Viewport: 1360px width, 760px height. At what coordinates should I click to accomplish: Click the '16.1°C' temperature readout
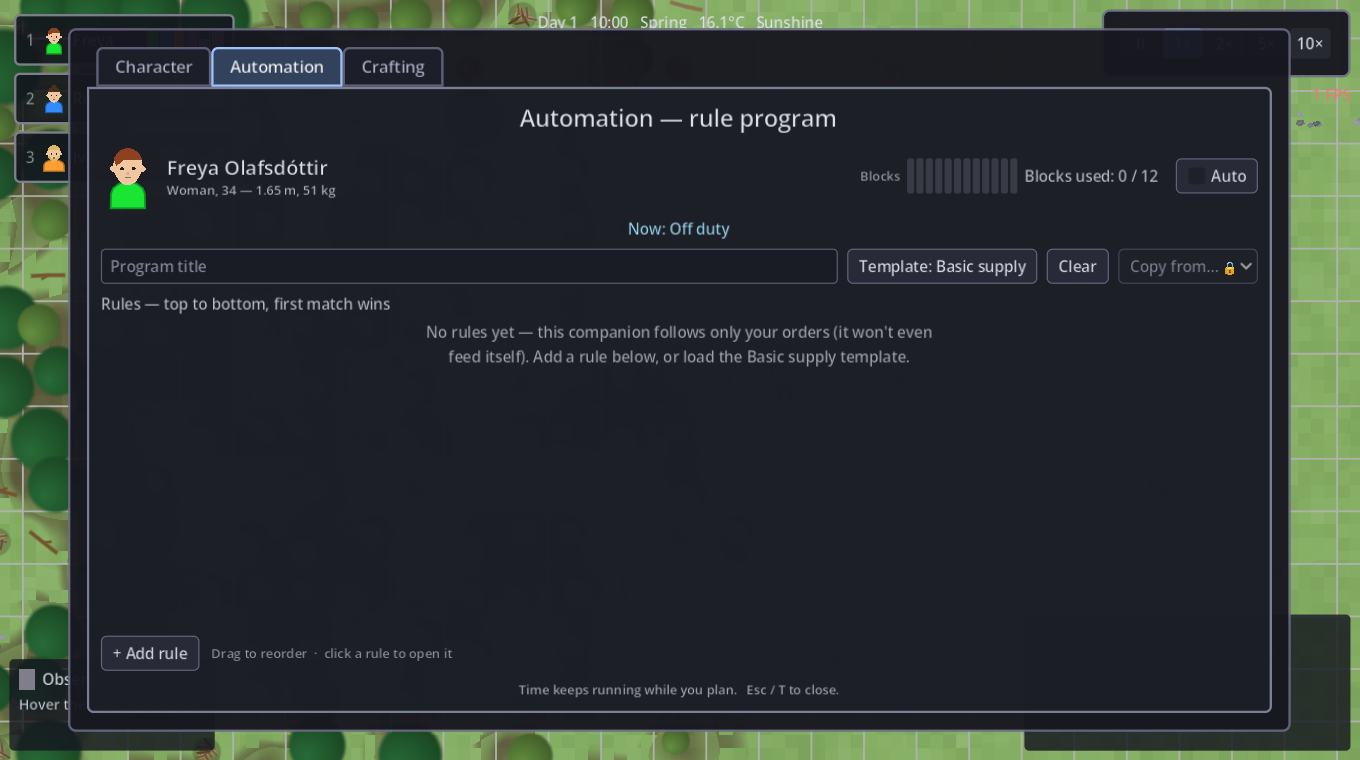coord(722,22)
